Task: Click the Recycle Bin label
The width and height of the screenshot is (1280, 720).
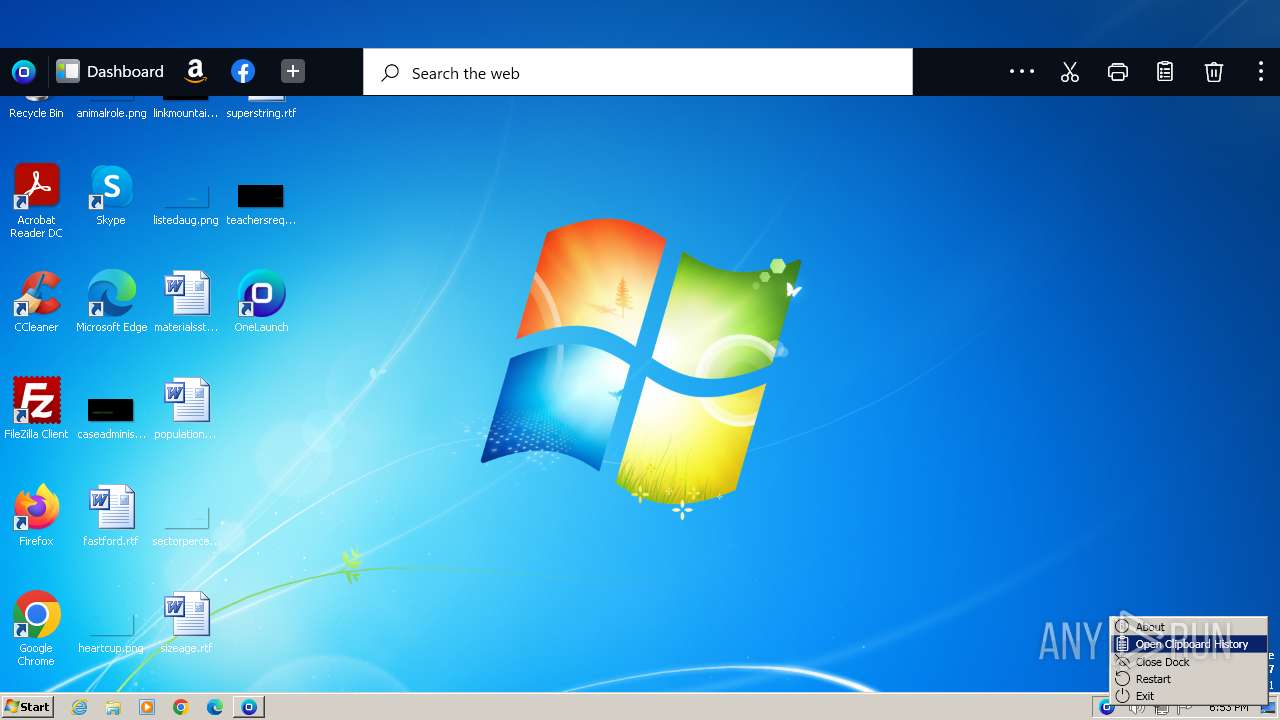Action: point(36,113)
